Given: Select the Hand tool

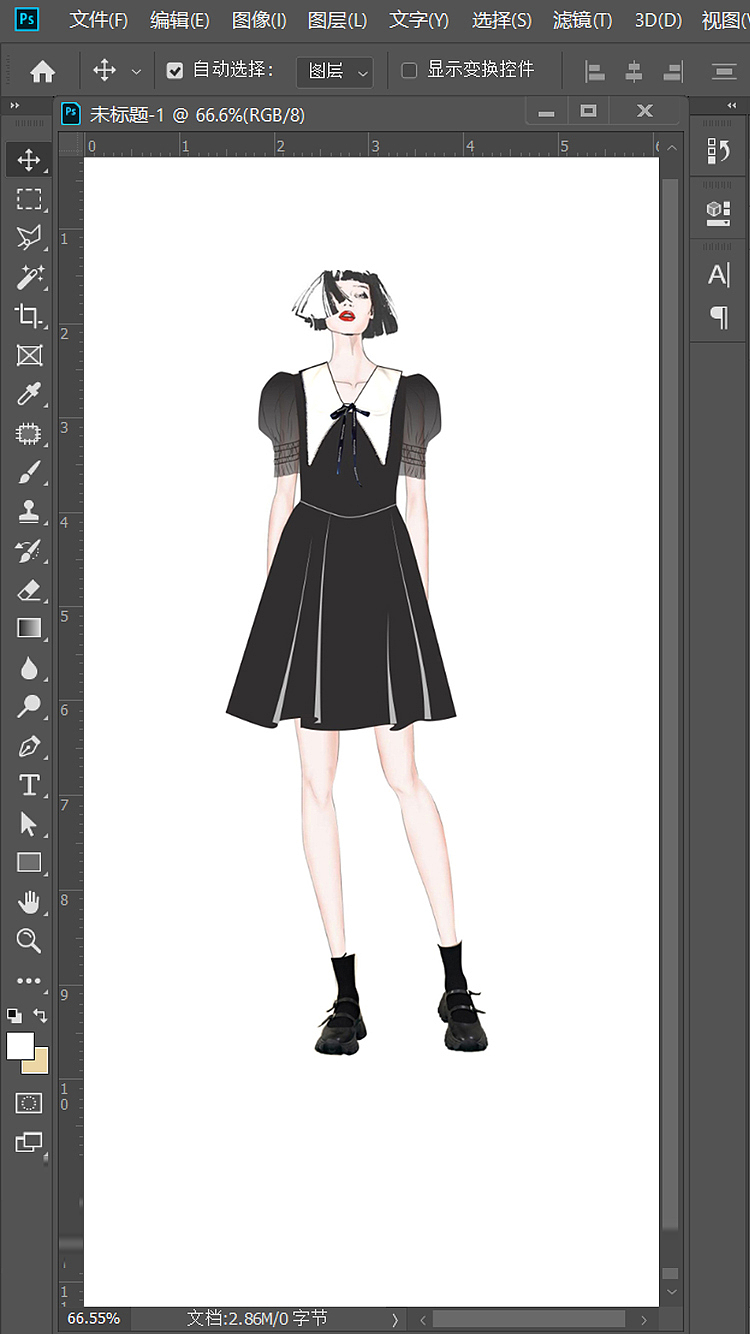Looking at the screenshot, I should (29, 902).
